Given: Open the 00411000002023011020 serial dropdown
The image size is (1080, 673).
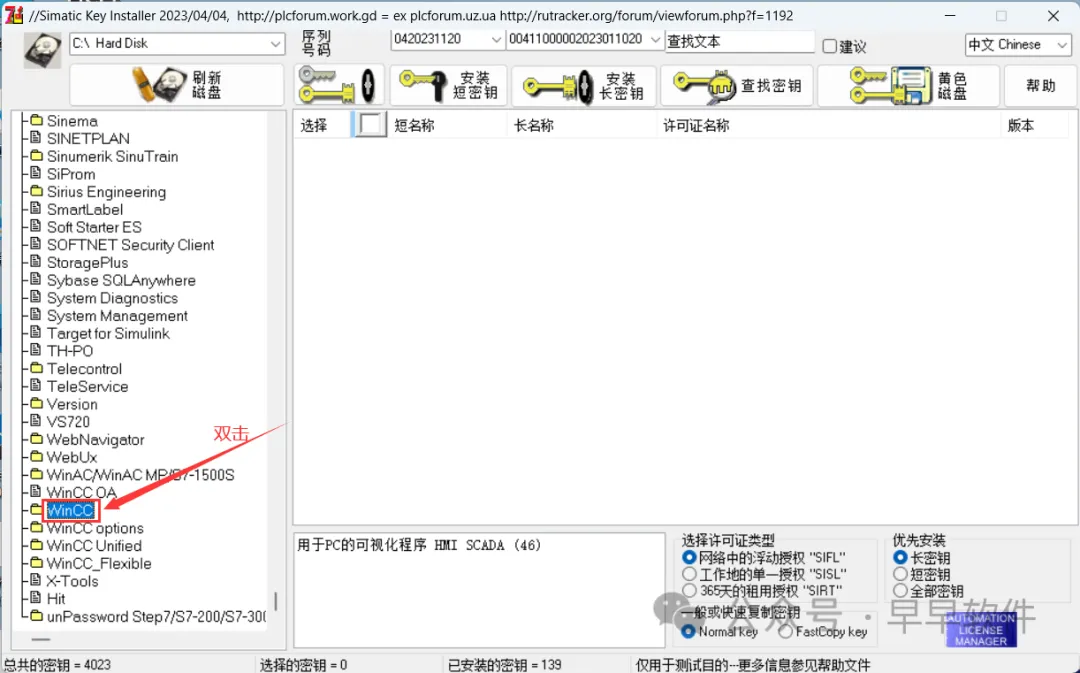Looking at the screenshot, I should point(585,39).
